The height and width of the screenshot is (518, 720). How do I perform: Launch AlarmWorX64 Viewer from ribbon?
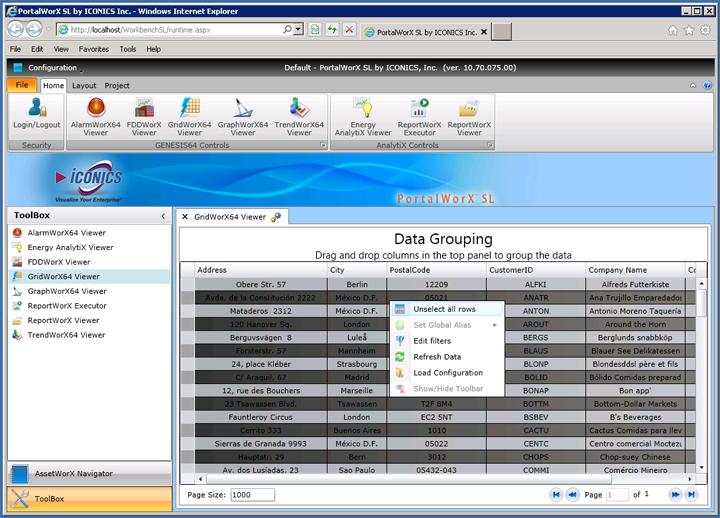tap(96, 117)
